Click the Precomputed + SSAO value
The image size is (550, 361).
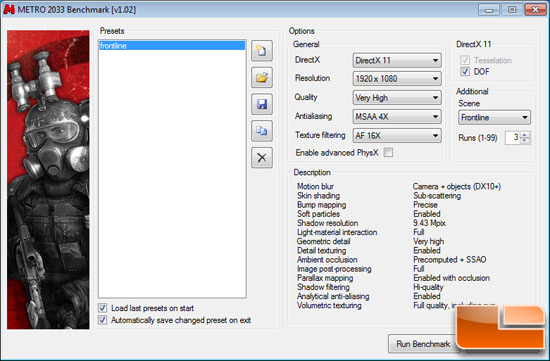[x=450, y=260]
